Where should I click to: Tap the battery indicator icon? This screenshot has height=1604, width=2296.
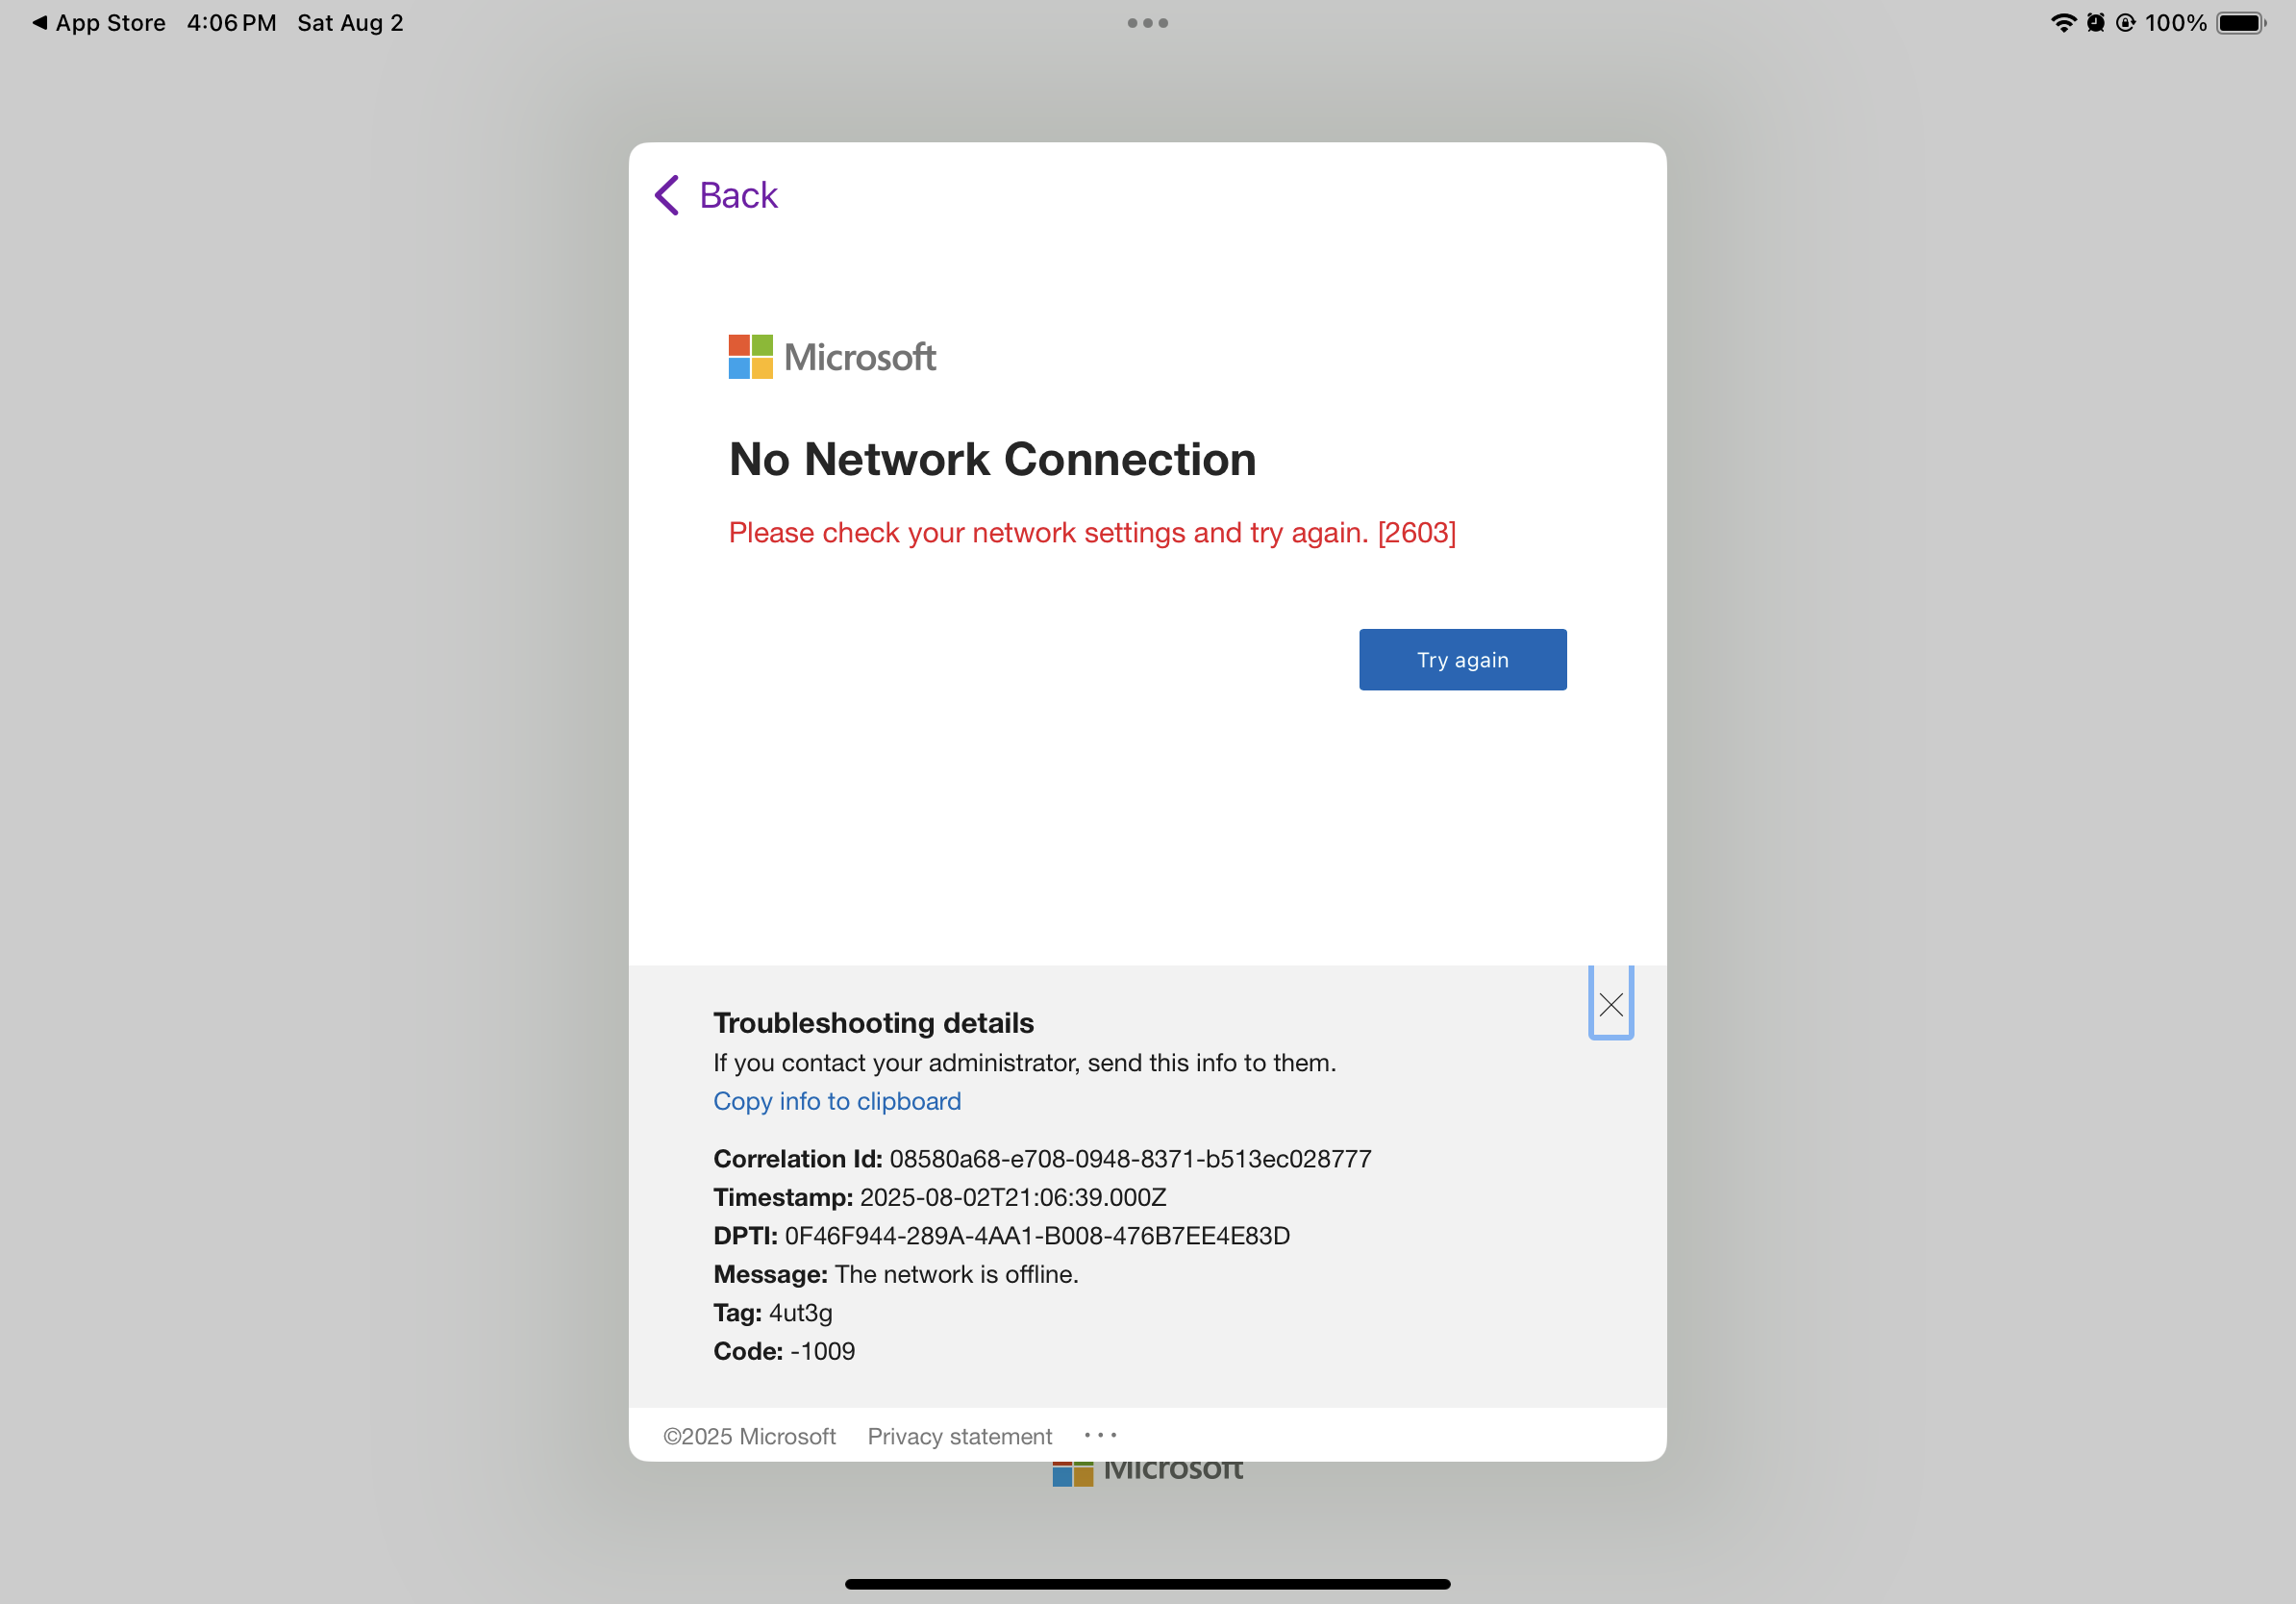coord(2240,23)
